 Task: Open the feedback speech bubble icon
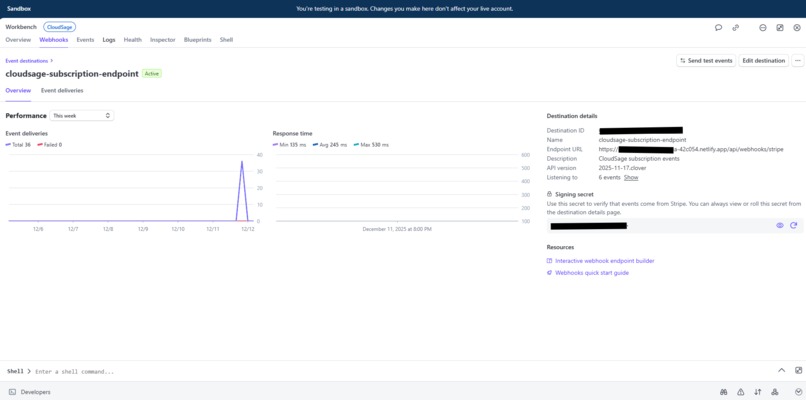[719, 28]
